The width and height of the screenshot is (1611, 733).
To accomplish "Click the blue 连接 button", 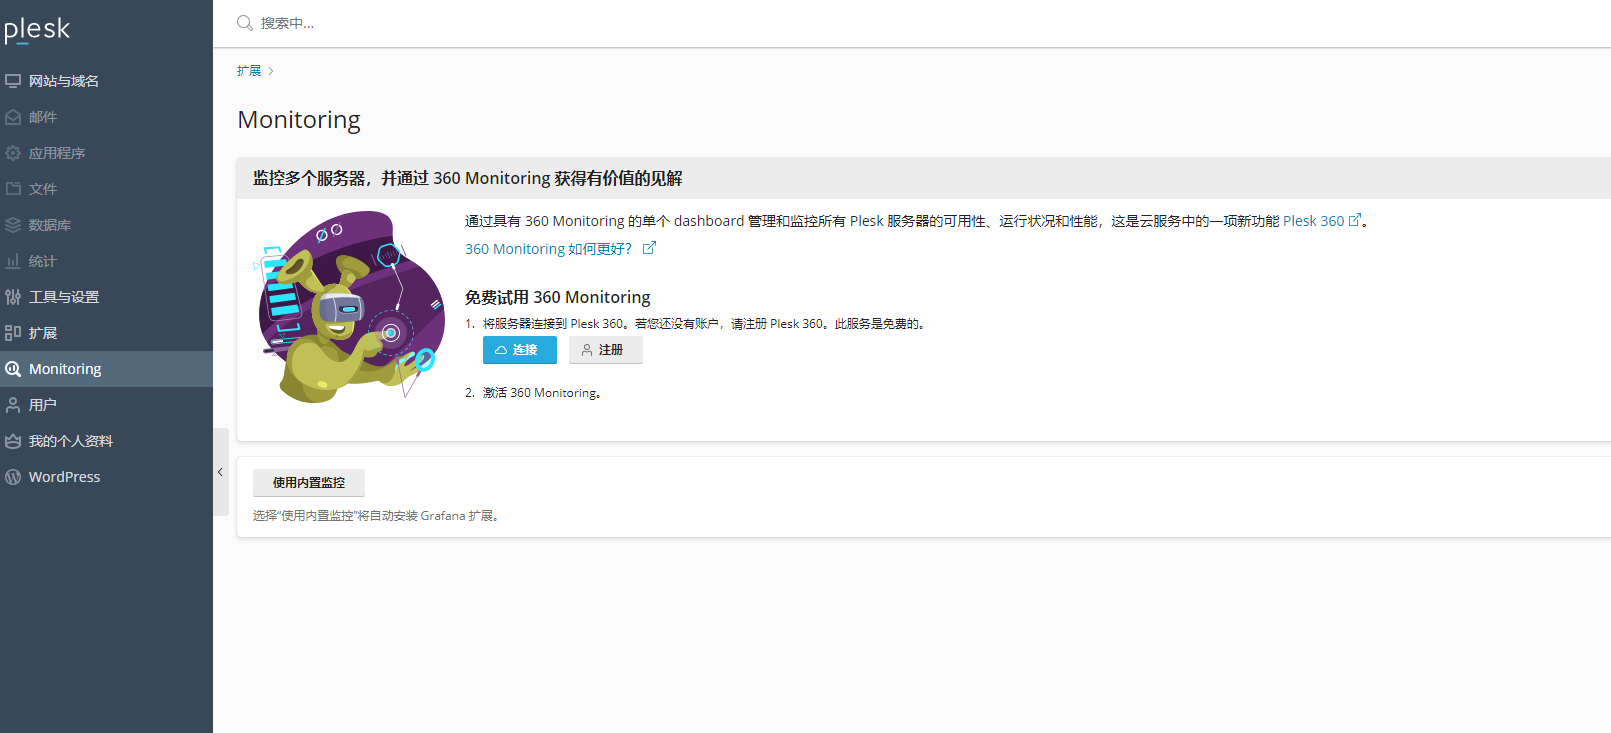I will tap(520, 350).
